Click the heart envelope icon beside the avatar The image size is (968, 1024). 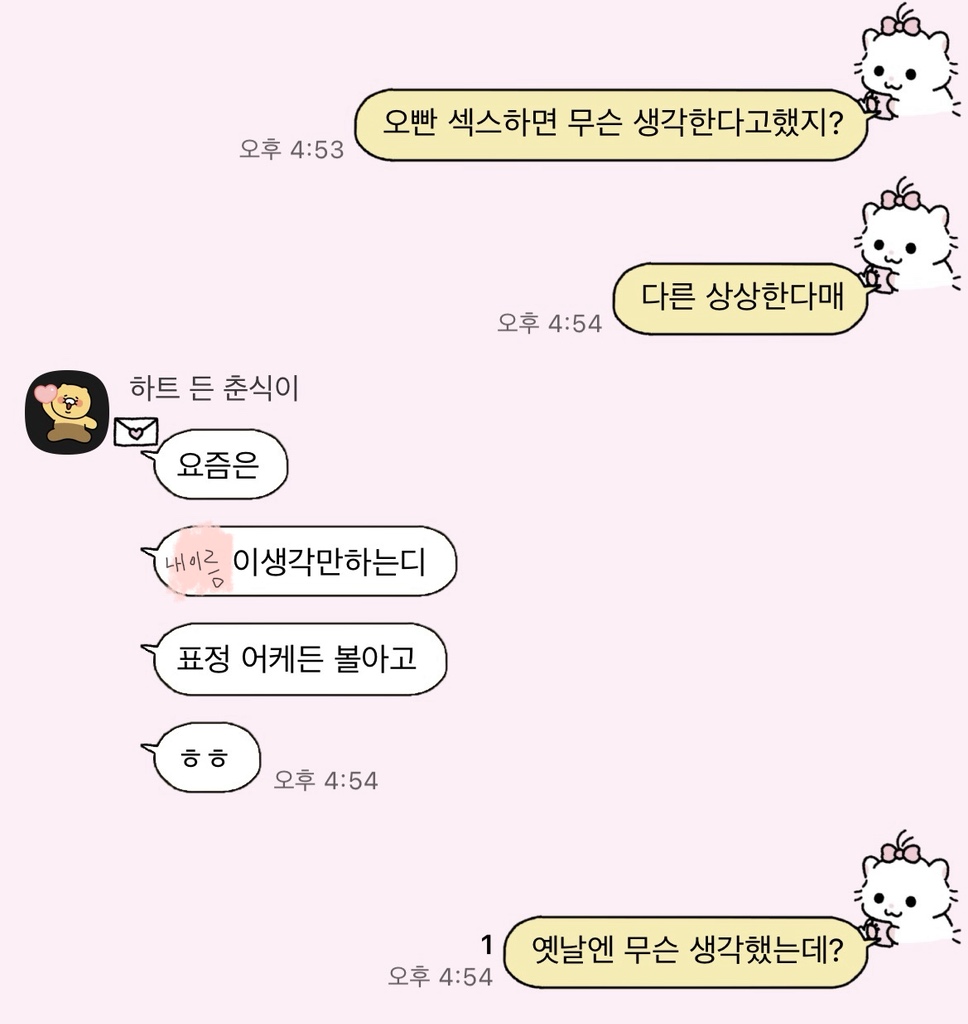[x=136, y=432]
